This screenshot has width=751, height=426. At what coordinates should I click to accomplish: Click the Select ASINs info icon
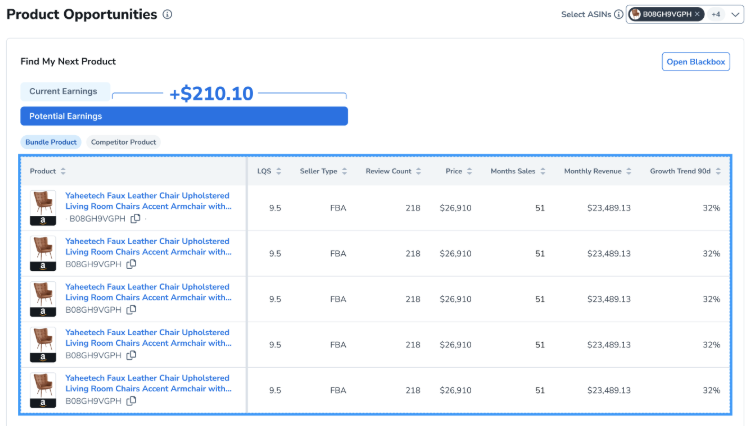pos(619,15)
